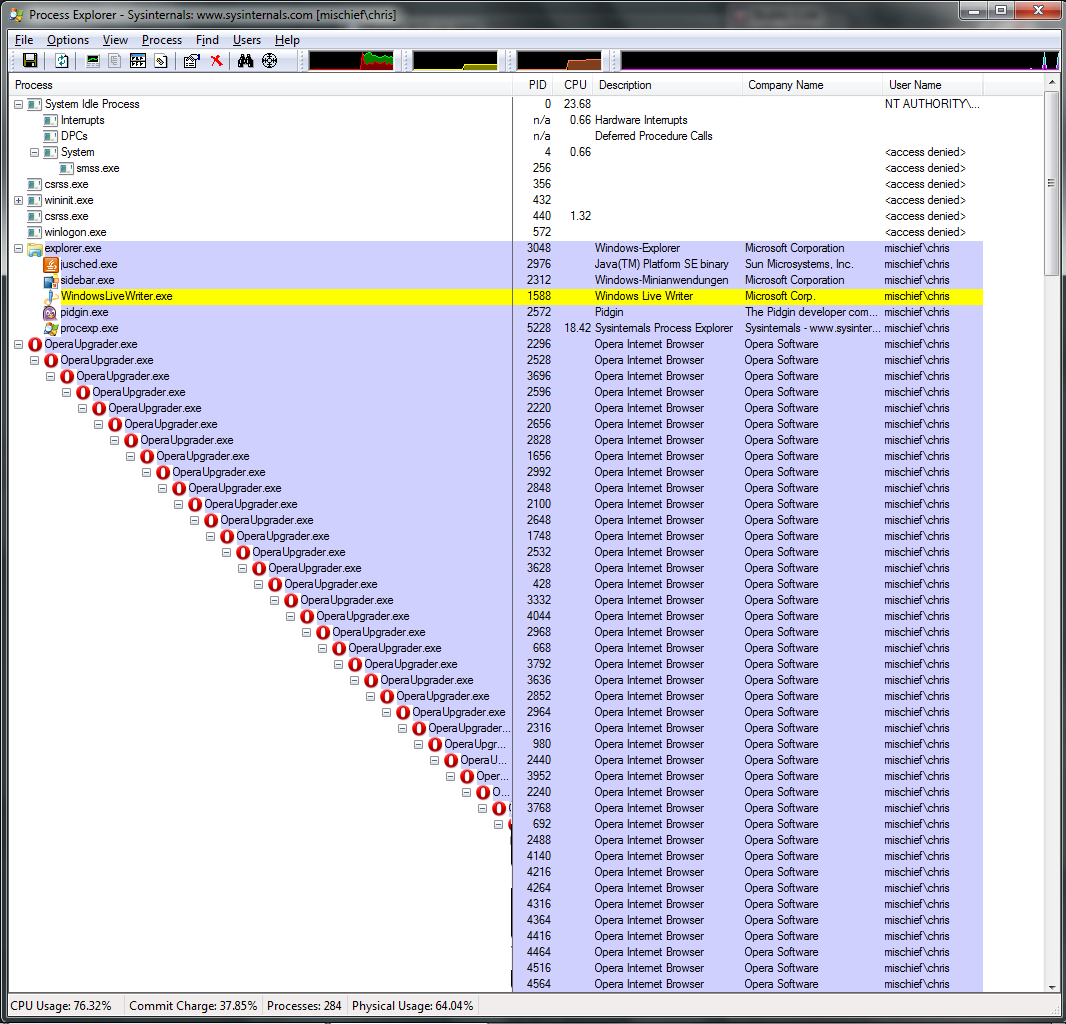Viewport: 1066px width, 1024px height.
Task: Click the folder icon of explorer.exe
Action: 35,249
